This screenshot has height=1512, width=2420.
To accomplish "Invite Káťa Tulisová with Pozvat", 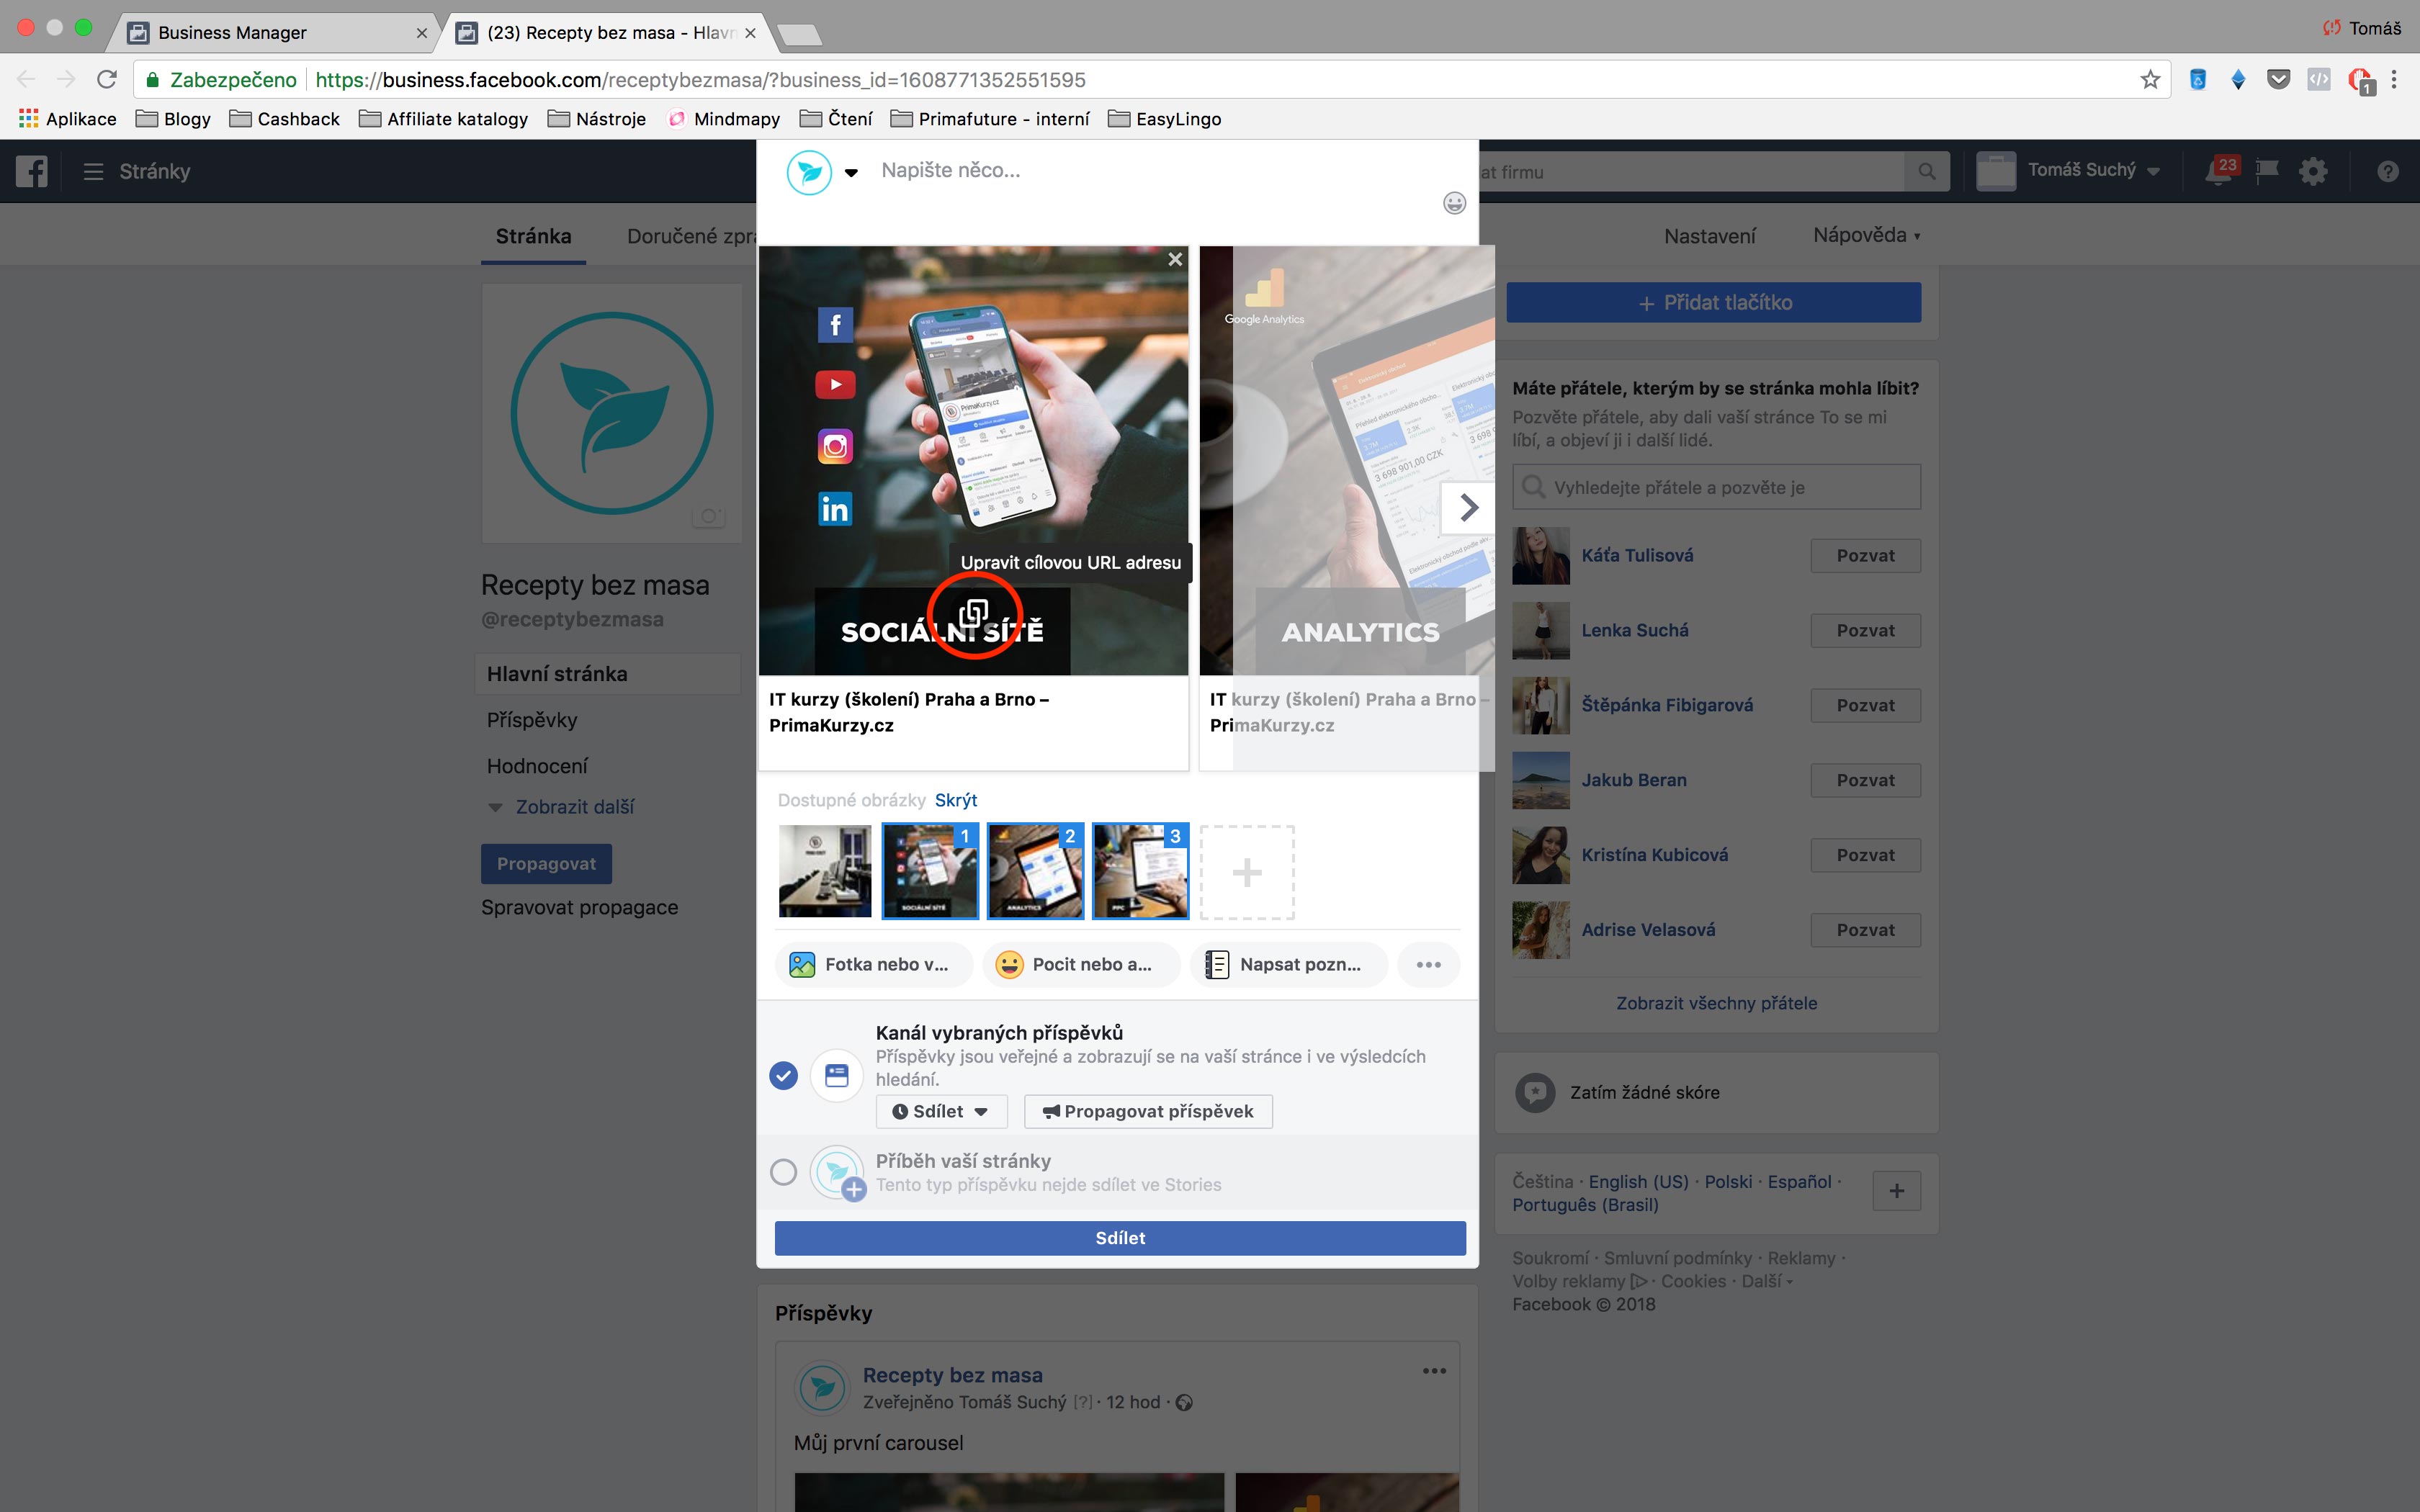I will [x=1865, y=556].
